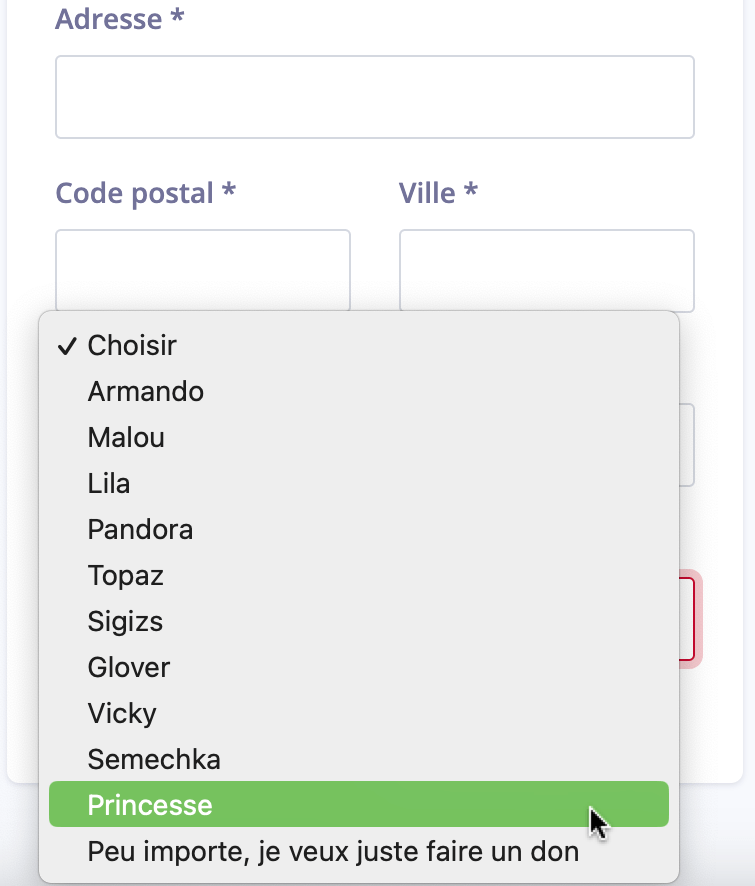Focus the Ville input box
The width and height of the screenshot is (755, 886).
click(546, 270)
